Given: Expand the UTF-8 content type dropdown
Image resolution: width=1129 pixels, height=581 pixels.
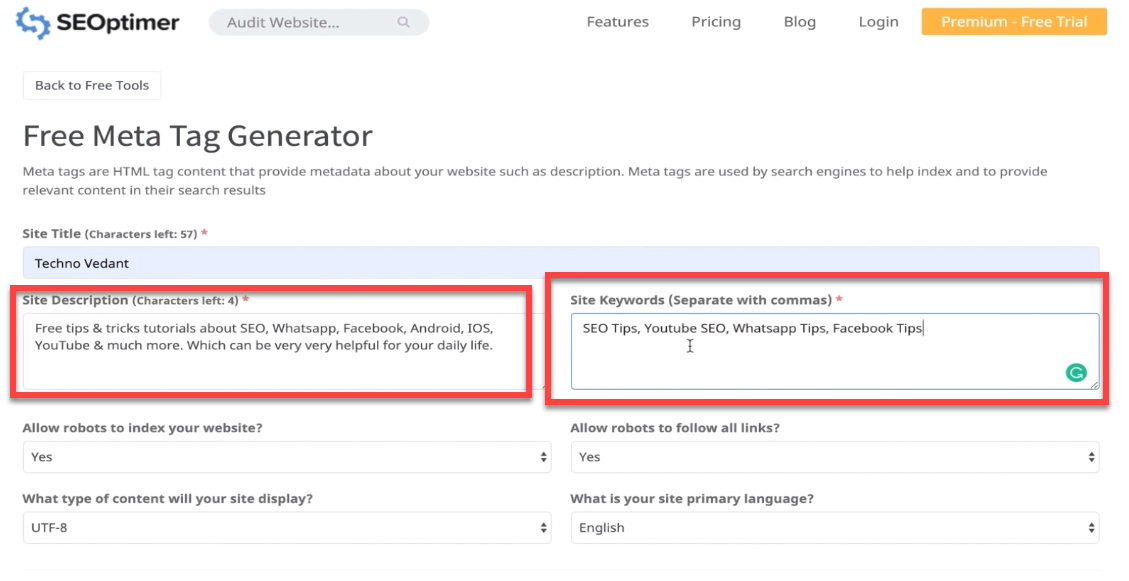Looking at the screenshot, I should 287,527.
